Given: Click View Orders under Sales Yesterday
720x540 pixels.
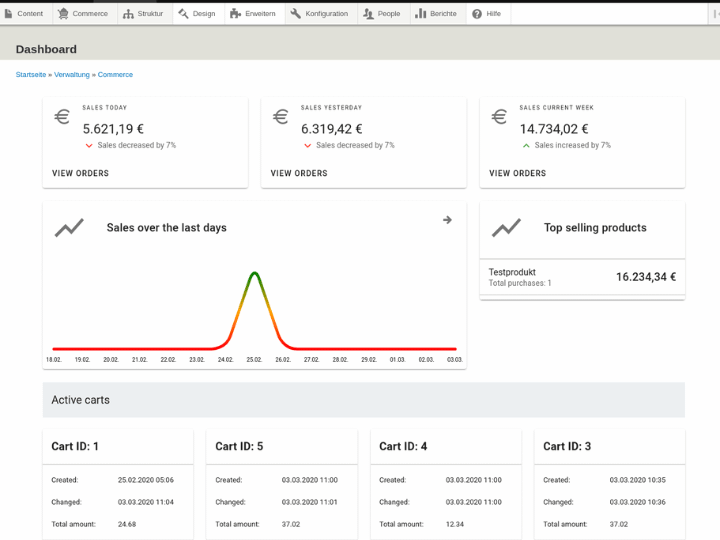Looking at the screenshot, I should coord(299,173).
